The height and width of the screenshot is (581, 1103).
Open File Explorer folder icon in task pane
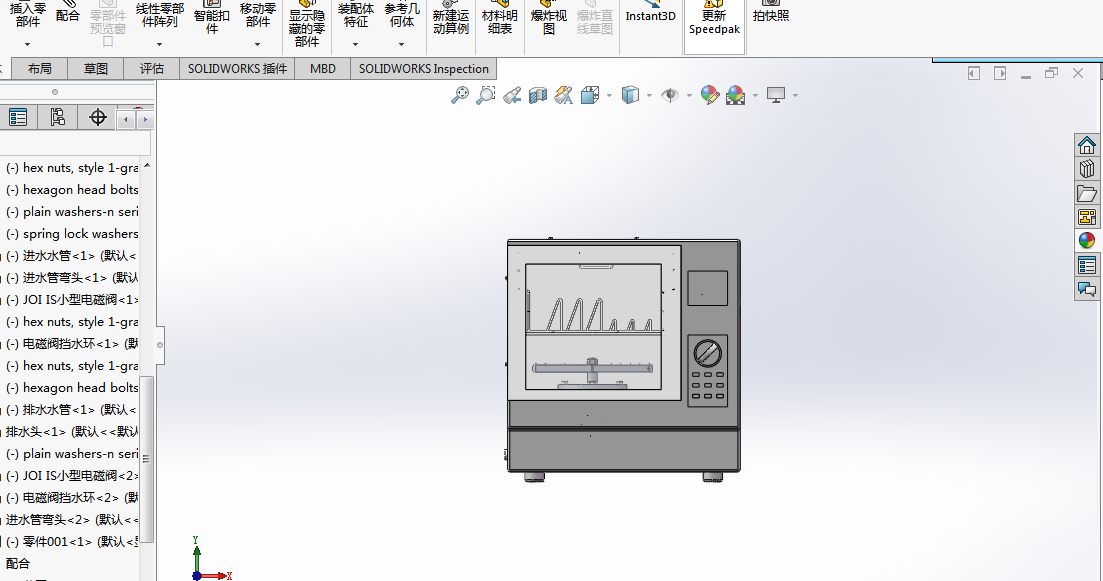pos(1087,193)
